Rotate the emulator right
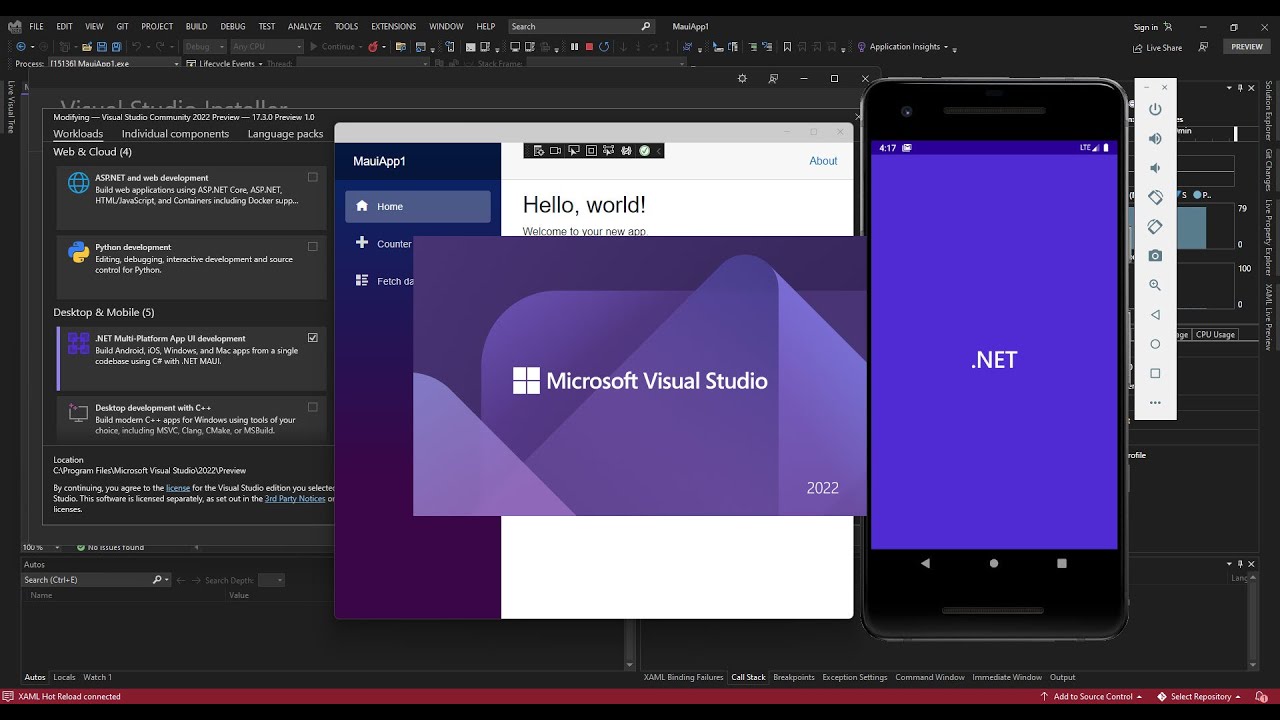 [1155, 226]
